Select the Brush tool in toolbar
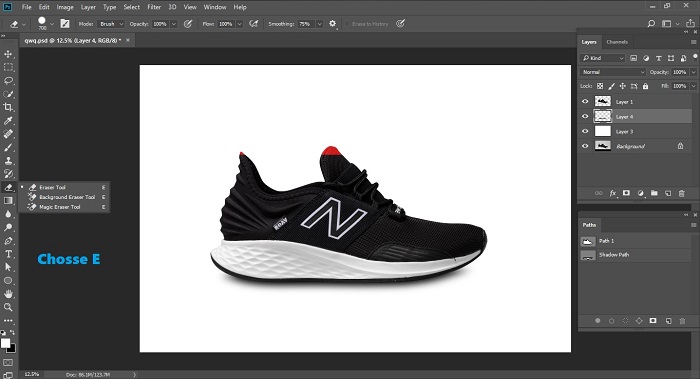 (8, 147)
